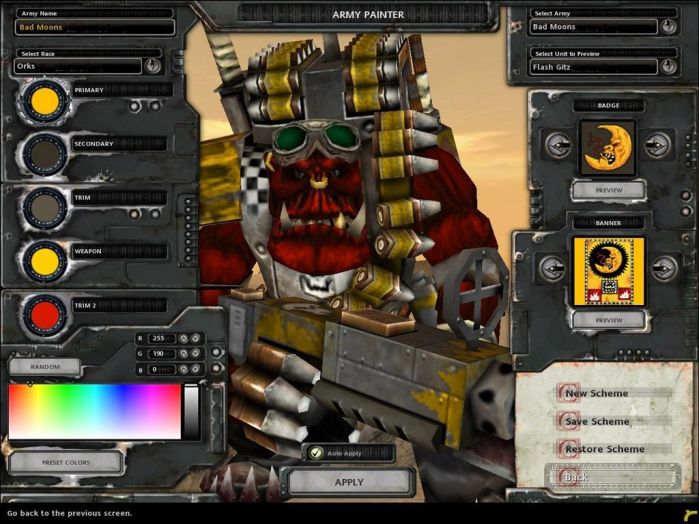Open Select Unit to Preview arrow button

click(x=667, y=67)
